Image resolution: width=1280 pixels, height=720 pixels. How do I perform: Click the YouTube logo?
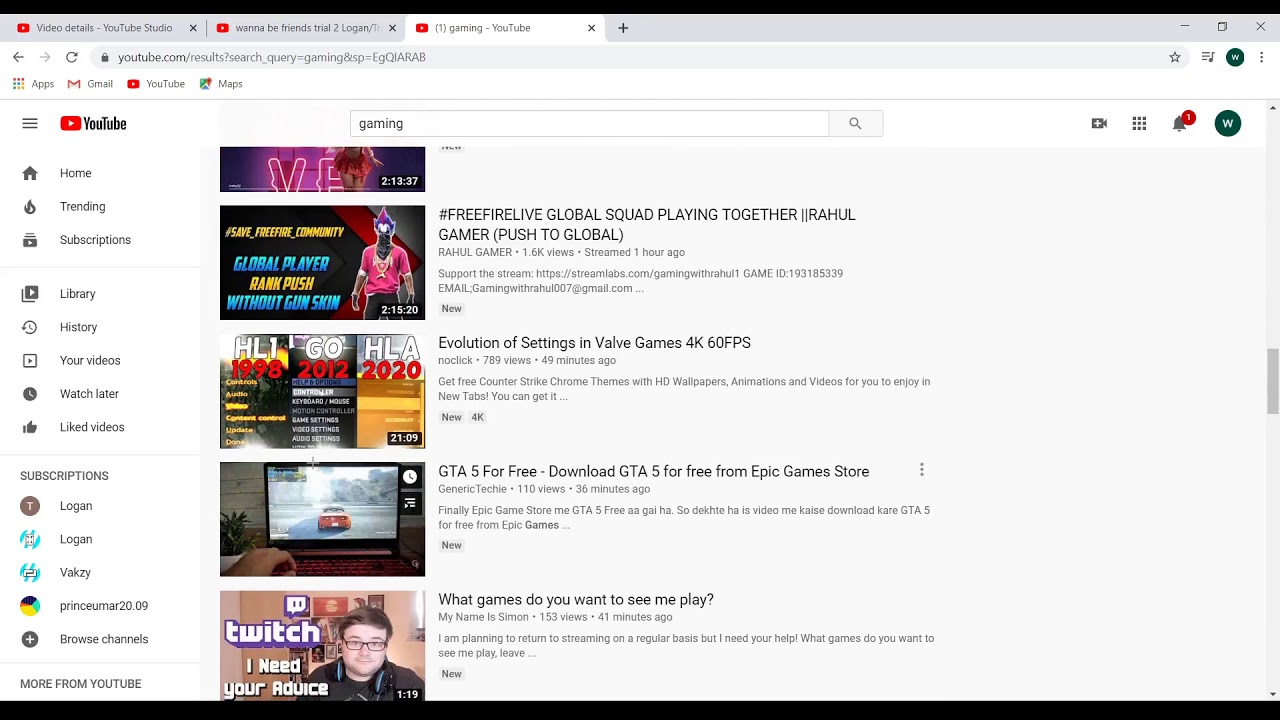(x=93, y=123)
